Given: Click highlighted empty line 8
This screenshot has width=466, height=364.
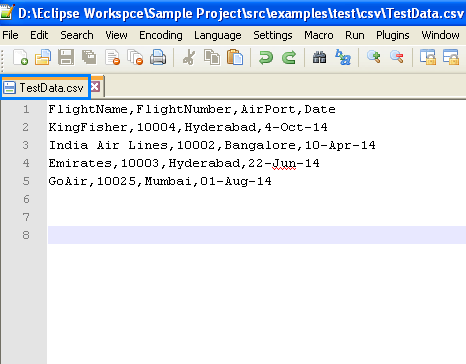Looking at the screenshot, I should (257, 235).
